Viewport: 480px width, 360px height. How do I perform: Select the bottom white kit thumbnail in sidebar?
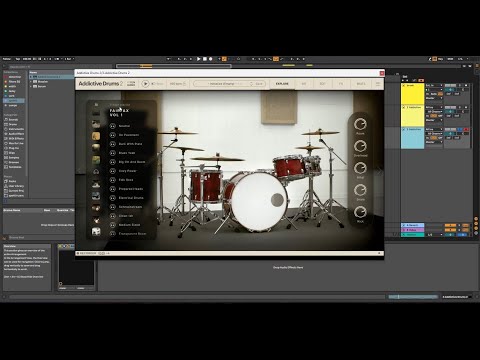96,231
